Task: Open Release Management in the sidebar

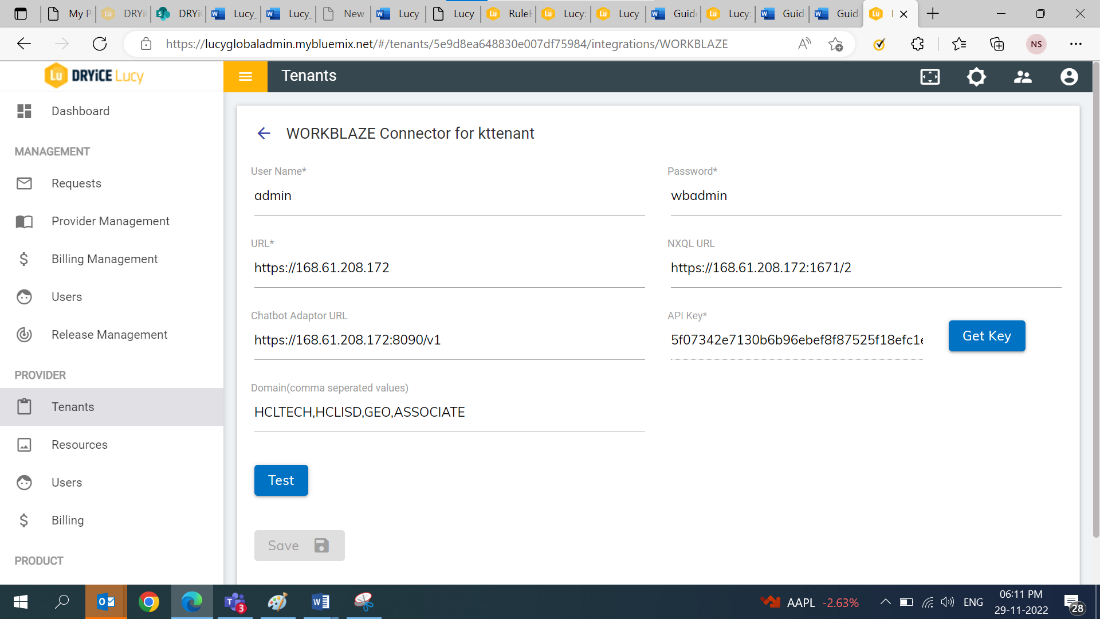Action: tap(112, 335)
